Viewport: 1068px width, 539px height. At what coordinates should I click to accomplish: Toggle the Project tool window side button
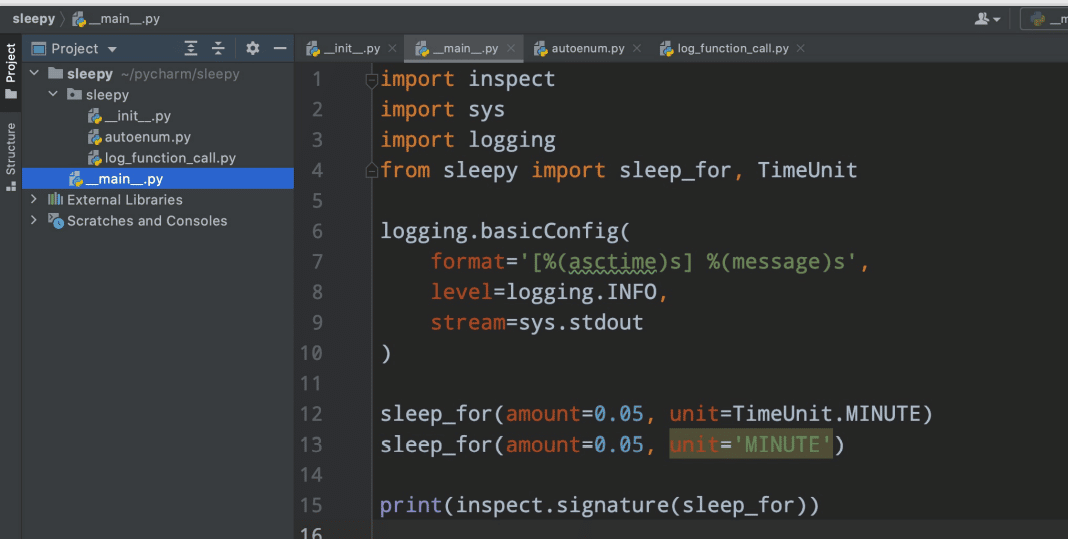coord(11,70)
